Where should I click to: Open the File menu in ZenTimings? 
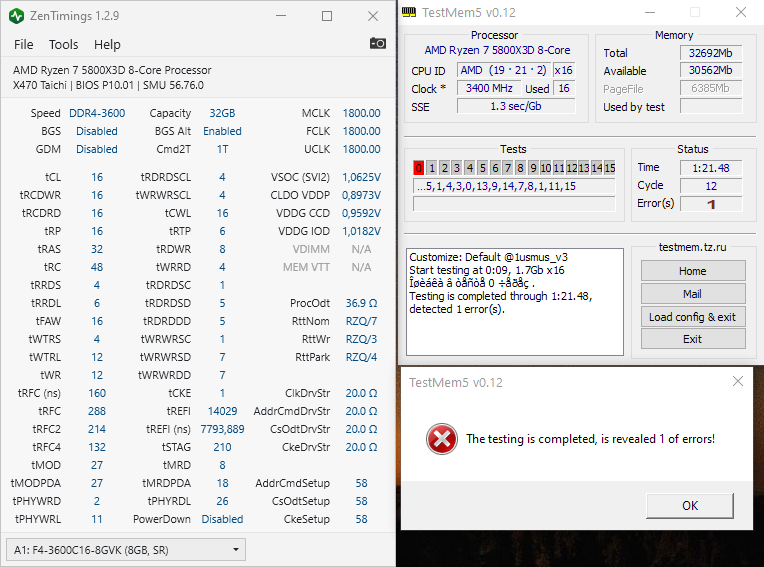tap(23, 45)
